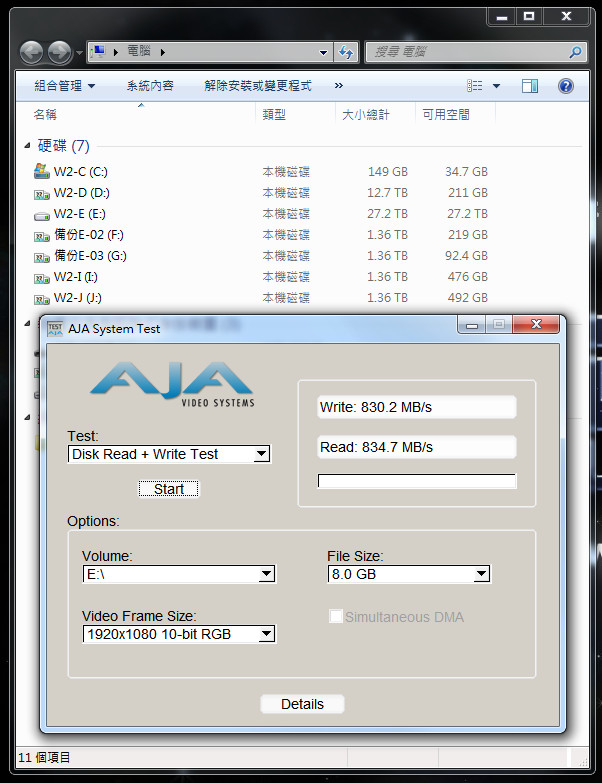Image resolution: width=602 pixels, height=783 pixels.
Task: Expand address bar history dropdown arrow
Action: coord(323,52)
